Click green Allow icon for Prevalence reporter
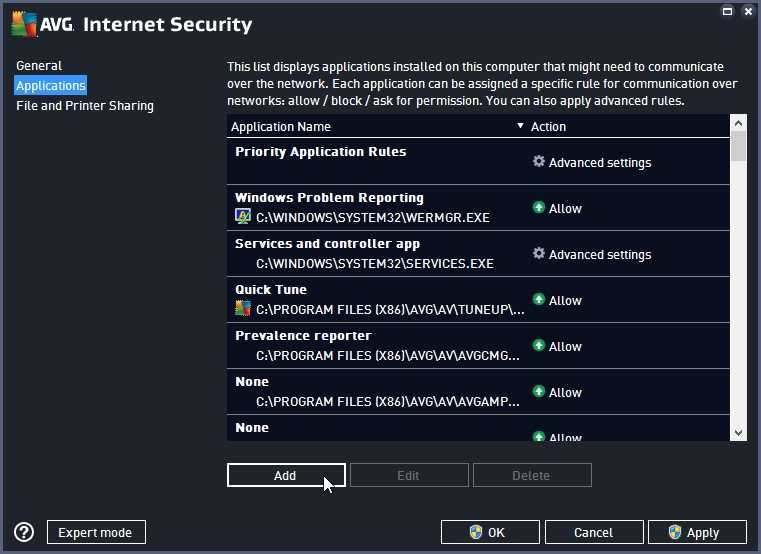The height and width of the screenshot is (554, 761). (539, 346)
